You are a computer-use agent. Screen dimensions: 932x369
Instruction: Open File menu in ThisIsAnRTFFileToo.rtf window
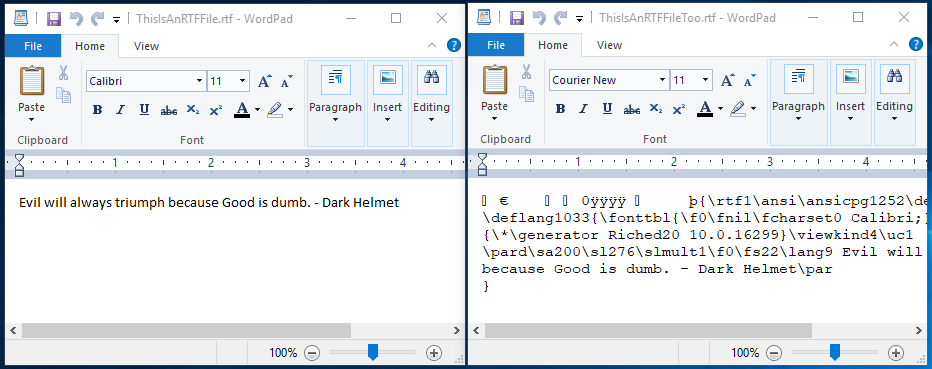tap(496, 45)
